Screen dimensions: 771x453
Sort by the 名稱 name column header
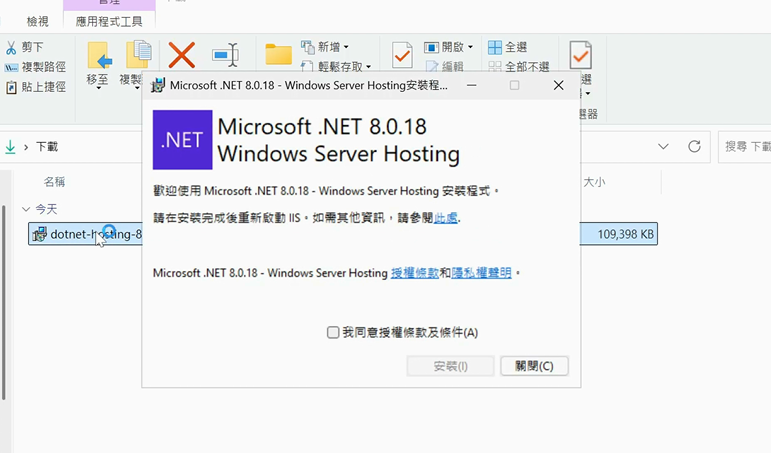click(x=54, y=182)
